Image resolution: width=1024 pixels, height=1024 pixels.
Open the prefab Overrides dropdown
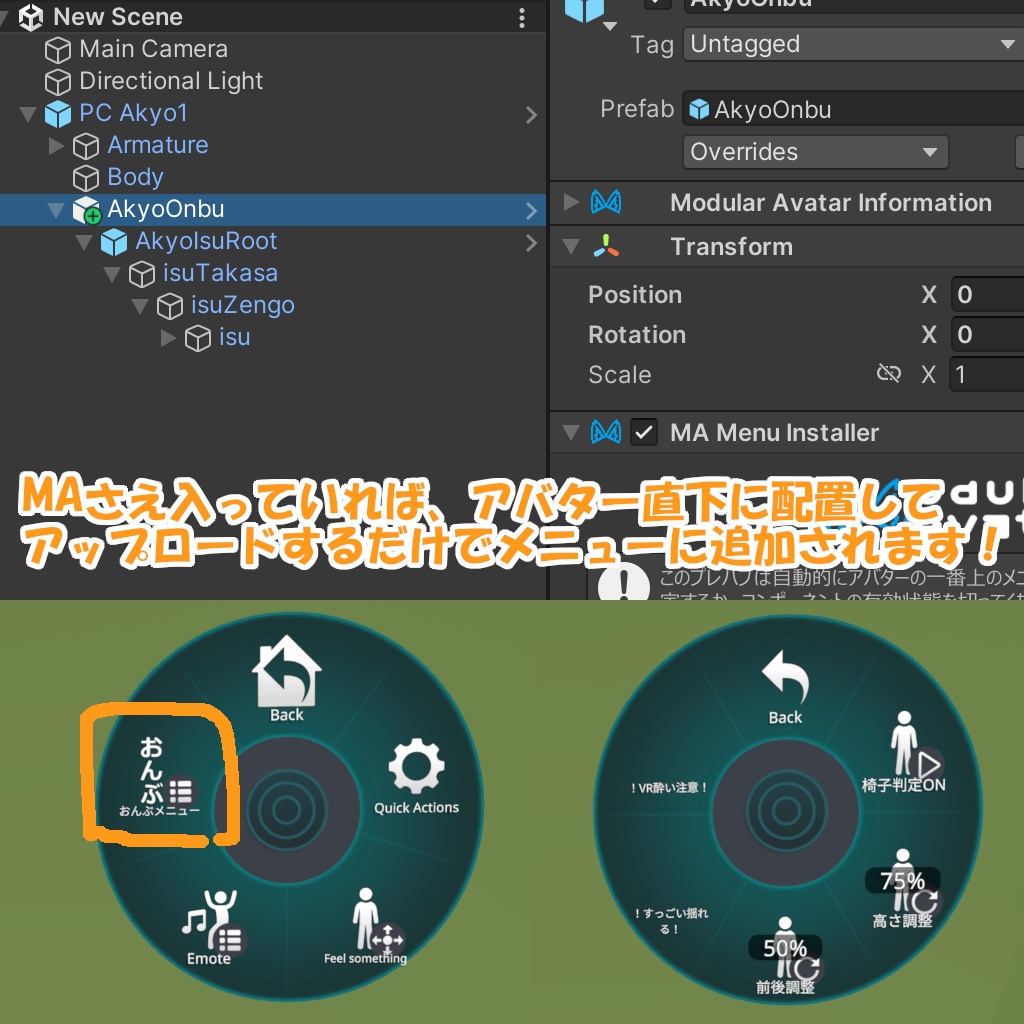point(814,152)
